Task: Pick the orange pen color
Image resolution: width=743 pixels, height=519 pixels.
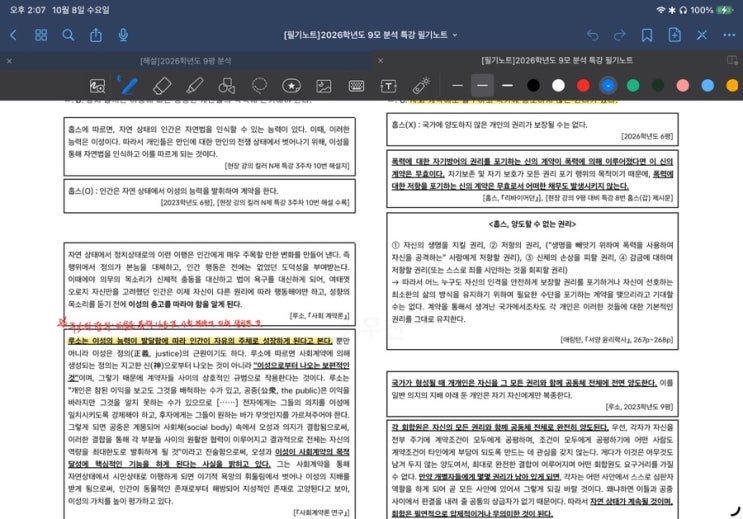Action: pyautogui.click(x=733, y=86)
